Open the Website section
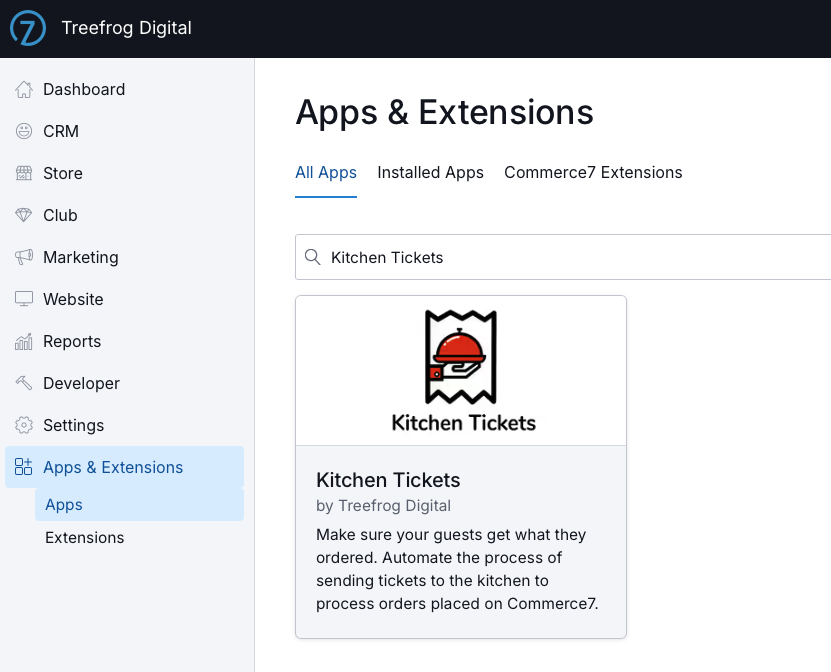Image resolution: width=831 pixels, height=672 pixels. [125, 299]
